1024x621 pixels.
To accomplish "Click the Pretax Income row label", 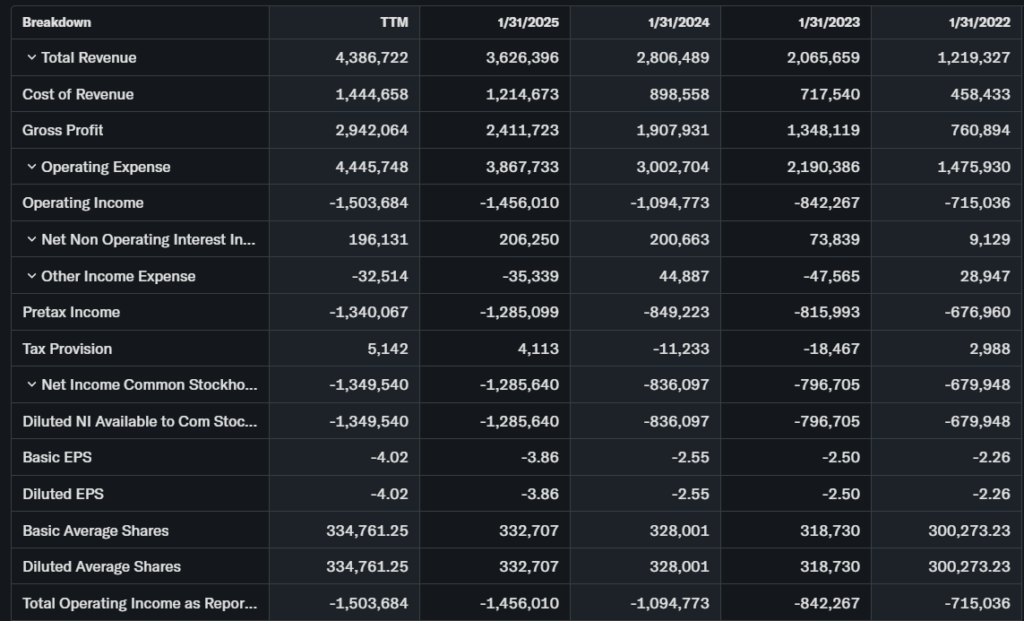I will point(71,312).
